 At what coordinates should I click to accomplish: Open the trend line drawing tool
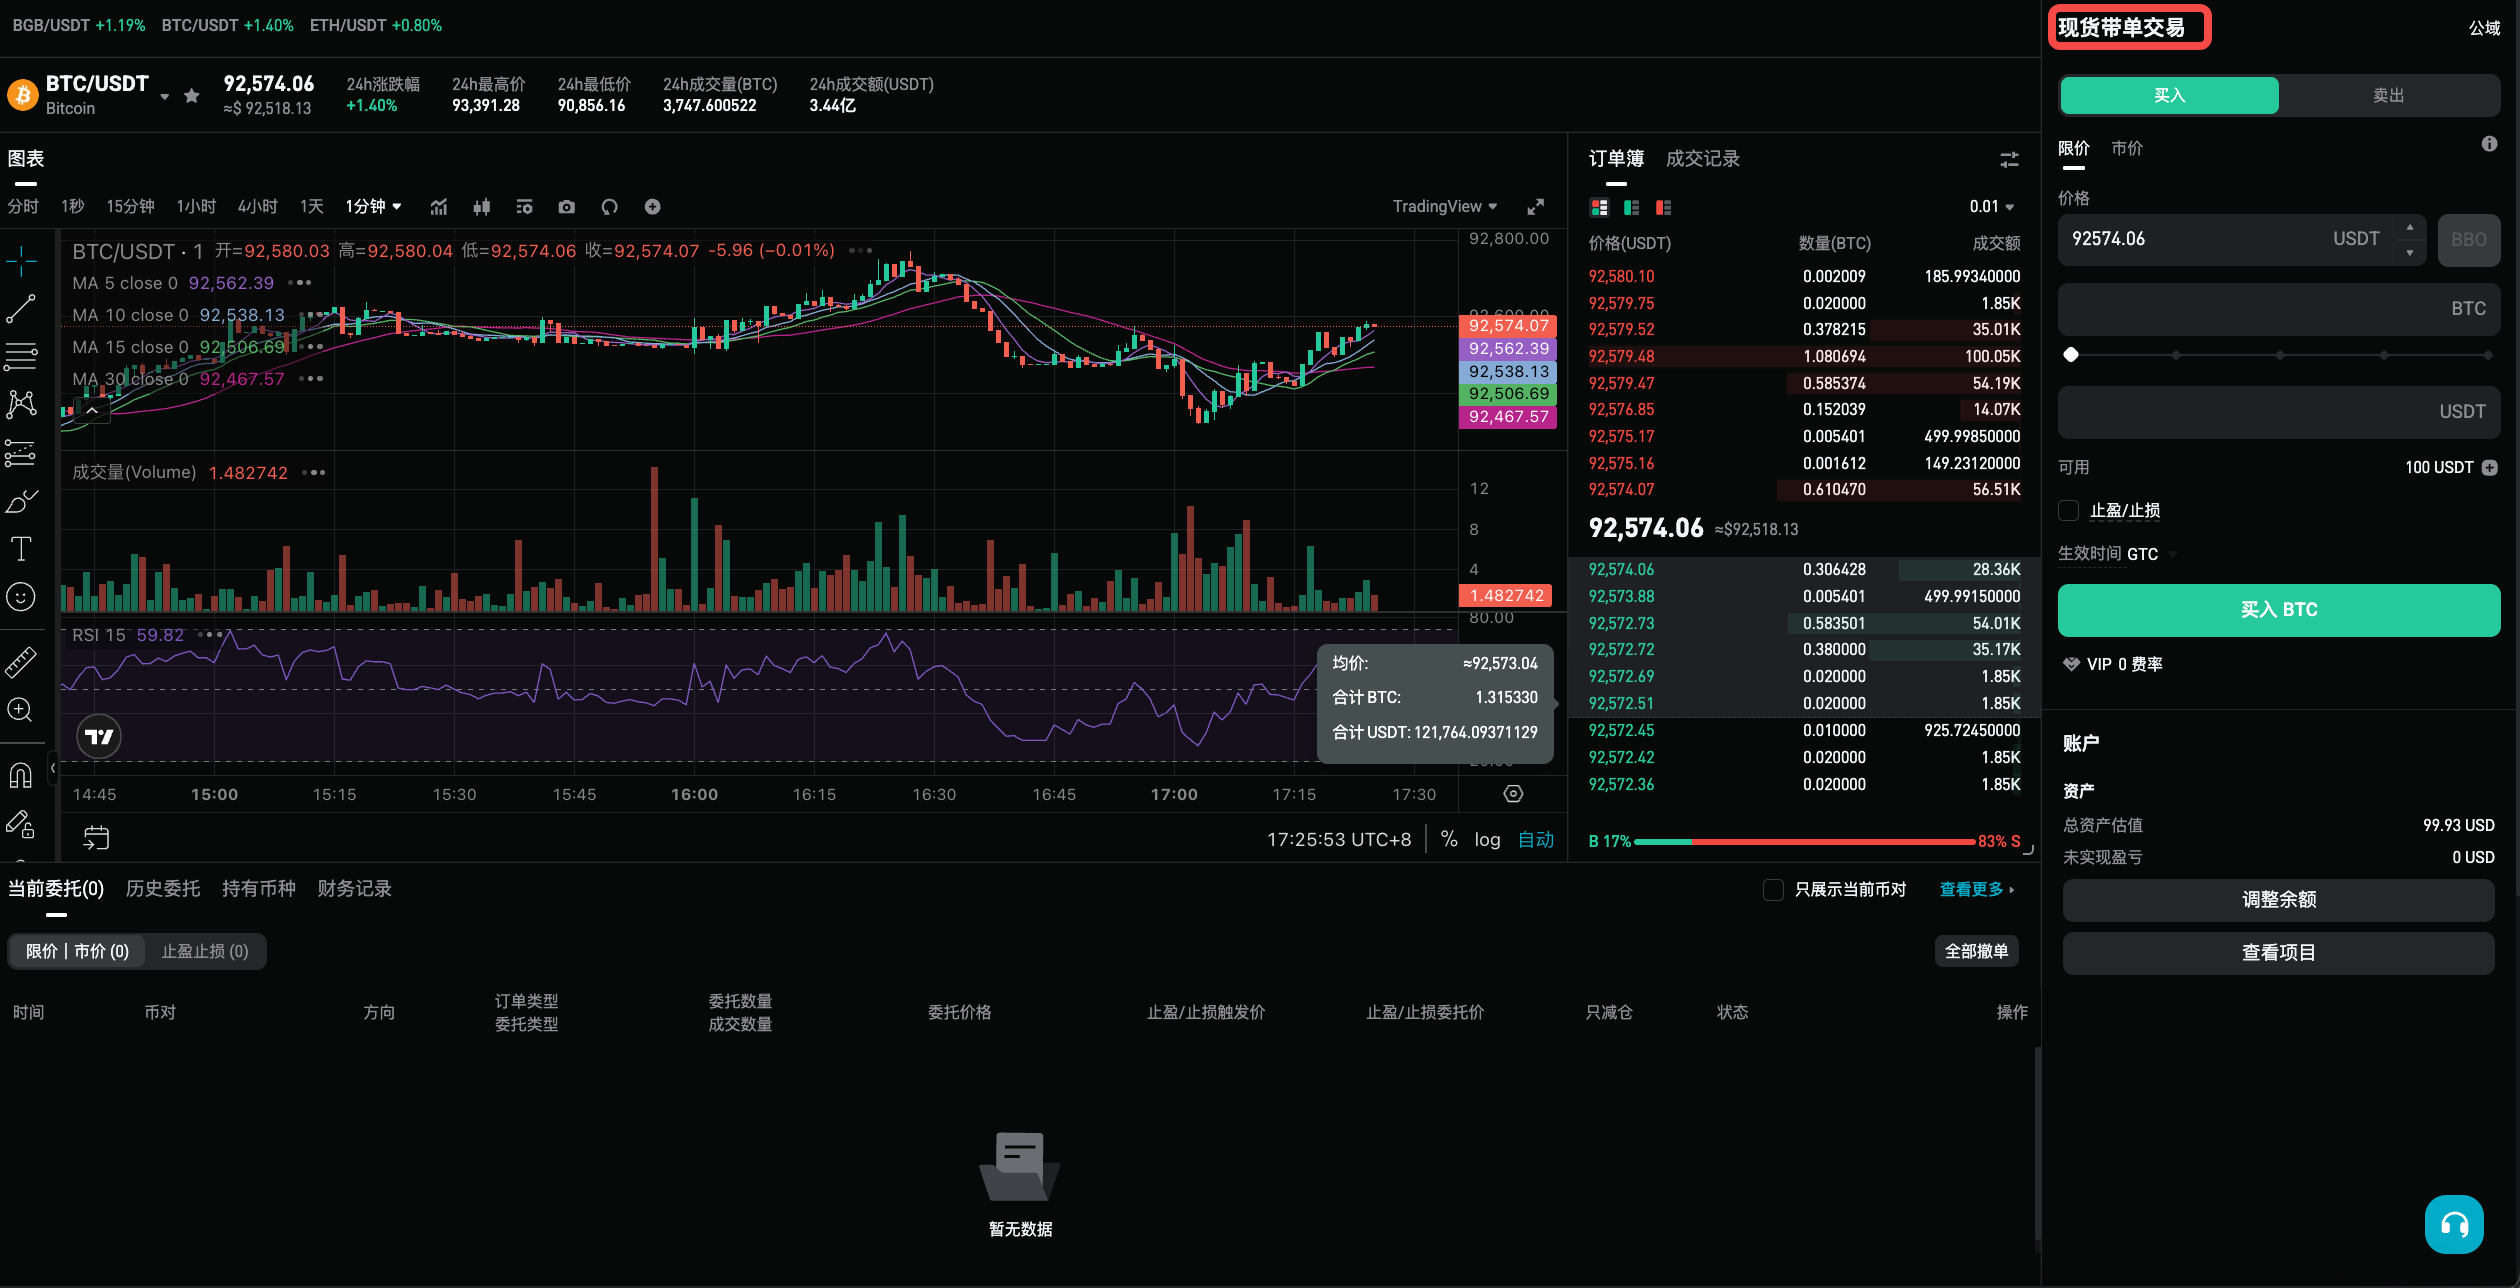(21, 308)
